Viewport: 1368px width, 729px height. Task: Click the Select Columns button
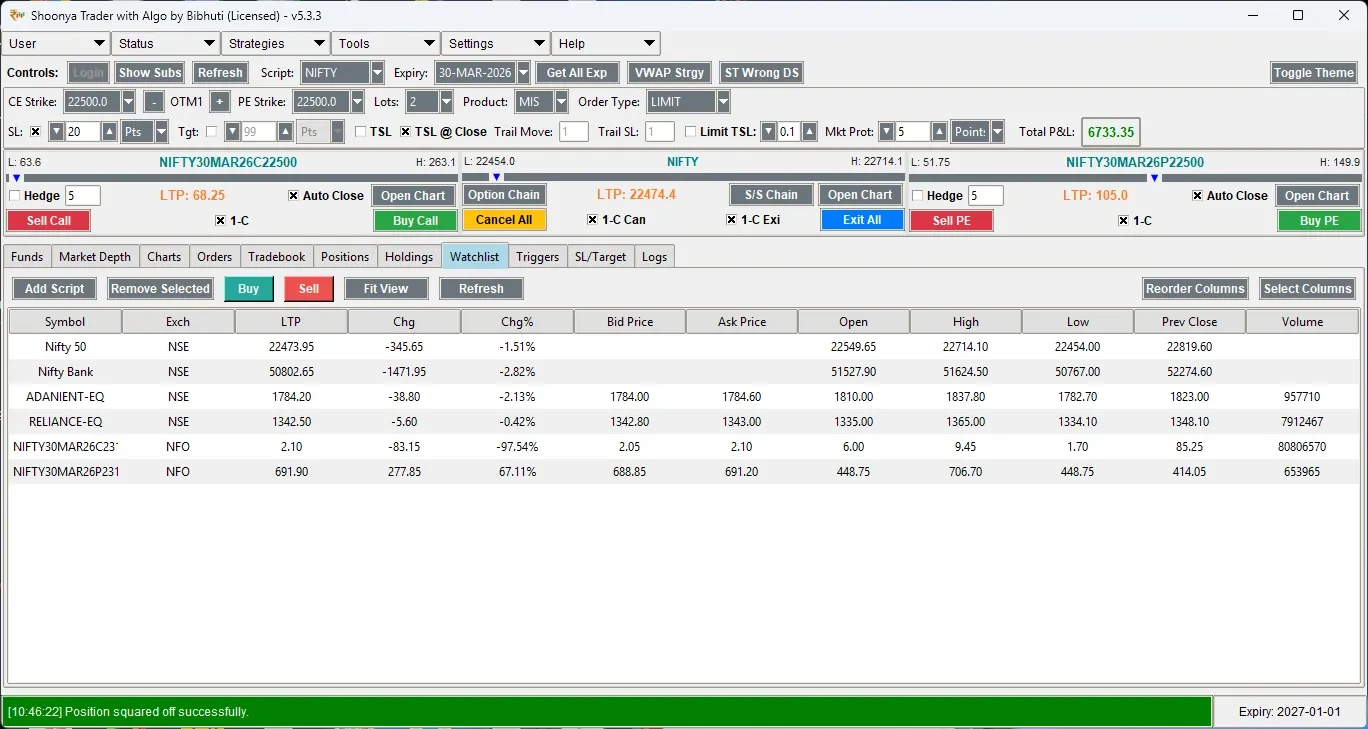pos(1307,289)
